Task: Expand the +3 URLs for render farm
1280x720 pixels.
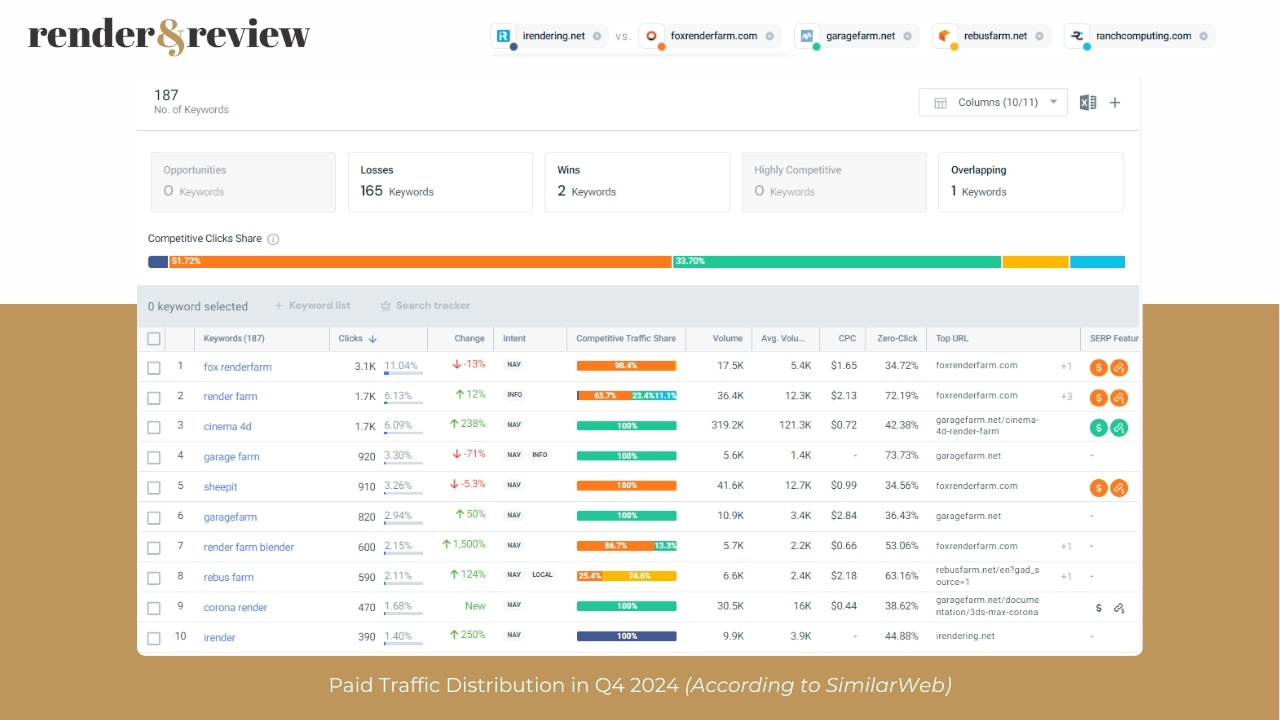Action: (x=1066, y=396)
